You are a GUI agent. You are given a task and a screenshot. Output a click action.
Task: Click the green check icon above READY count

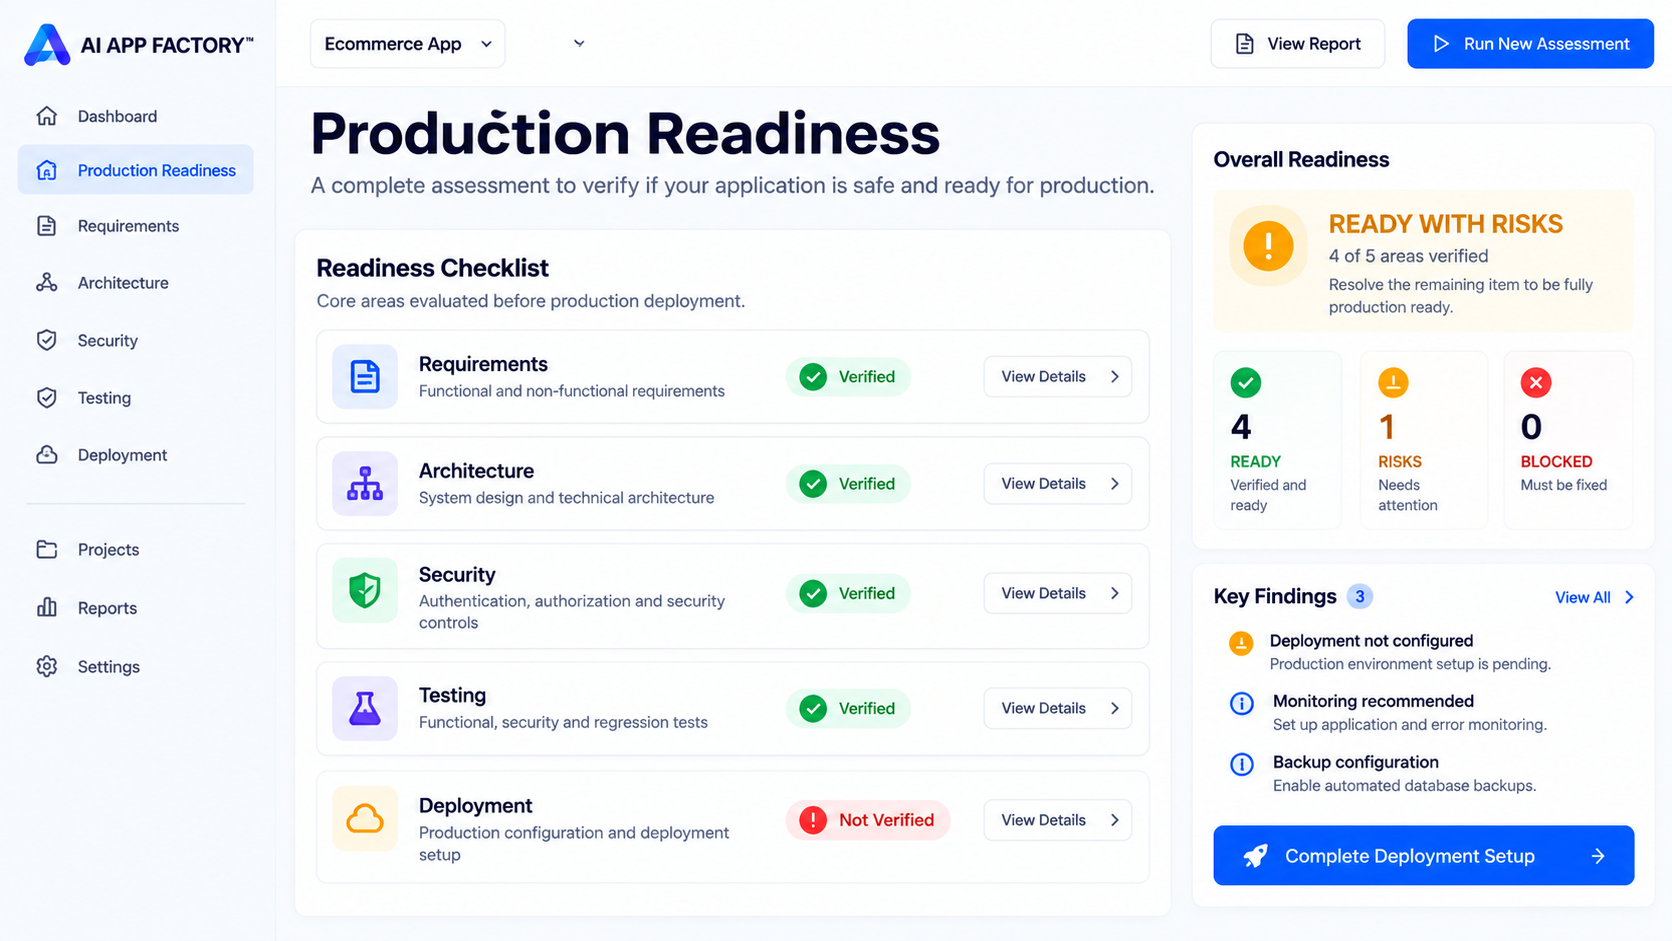1246,383
